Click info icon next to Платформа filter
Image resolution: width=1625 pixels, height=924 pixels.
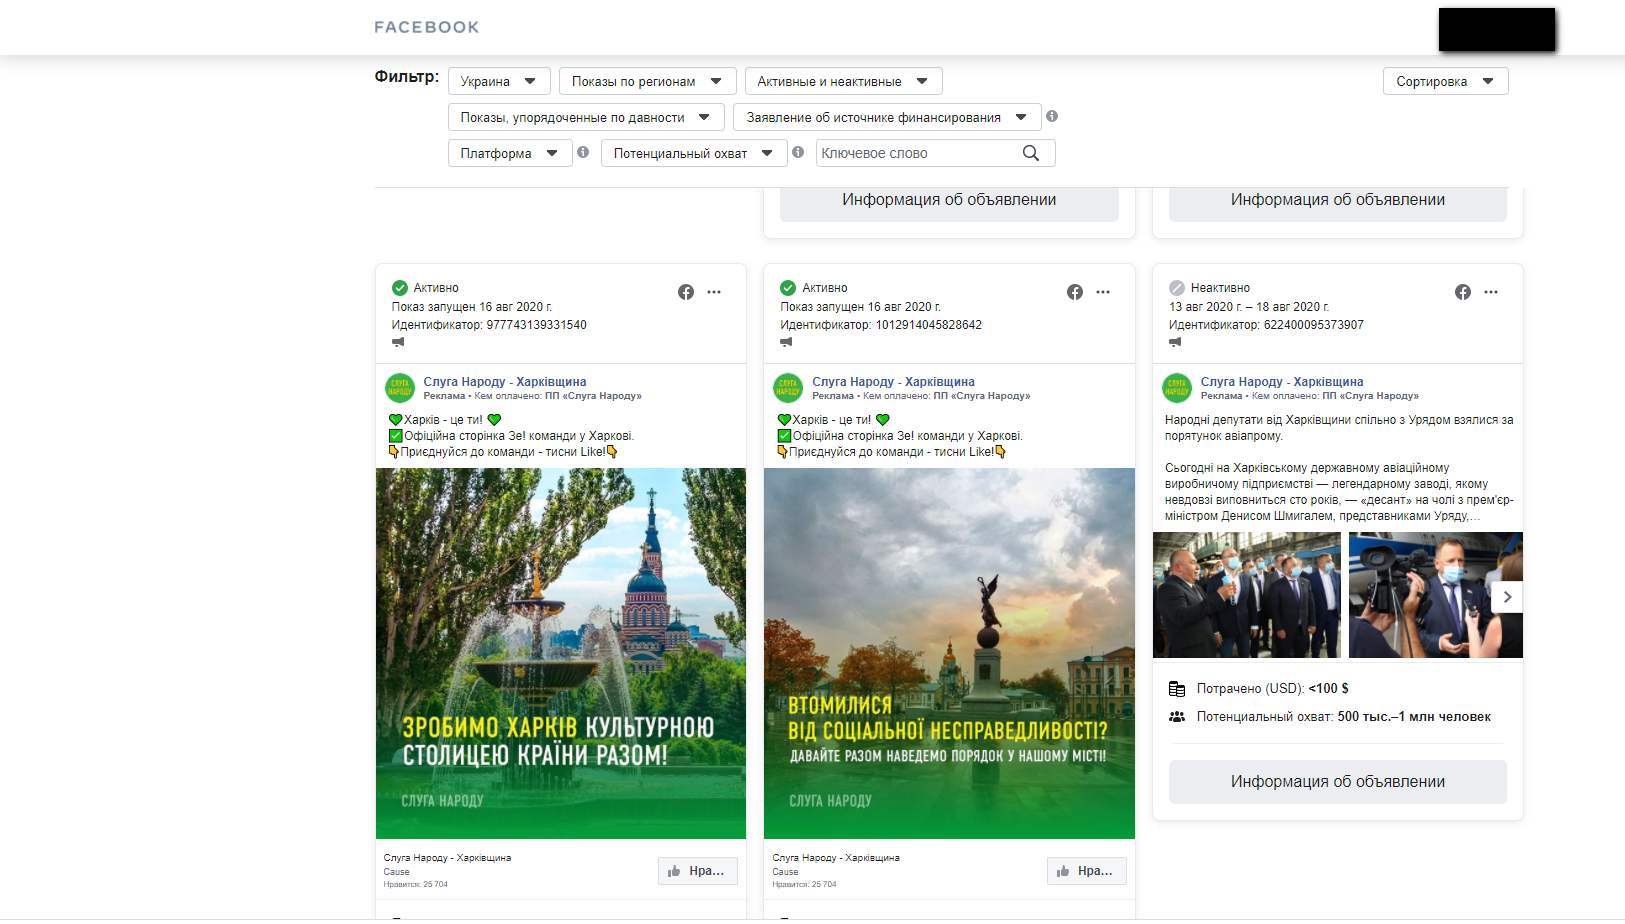(583, 153)
